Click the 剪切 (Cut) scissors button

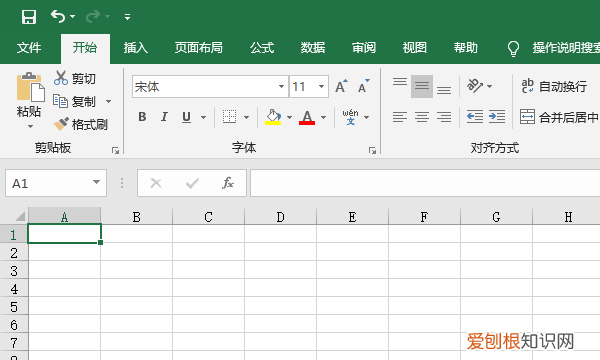click(x=75, y=78)
